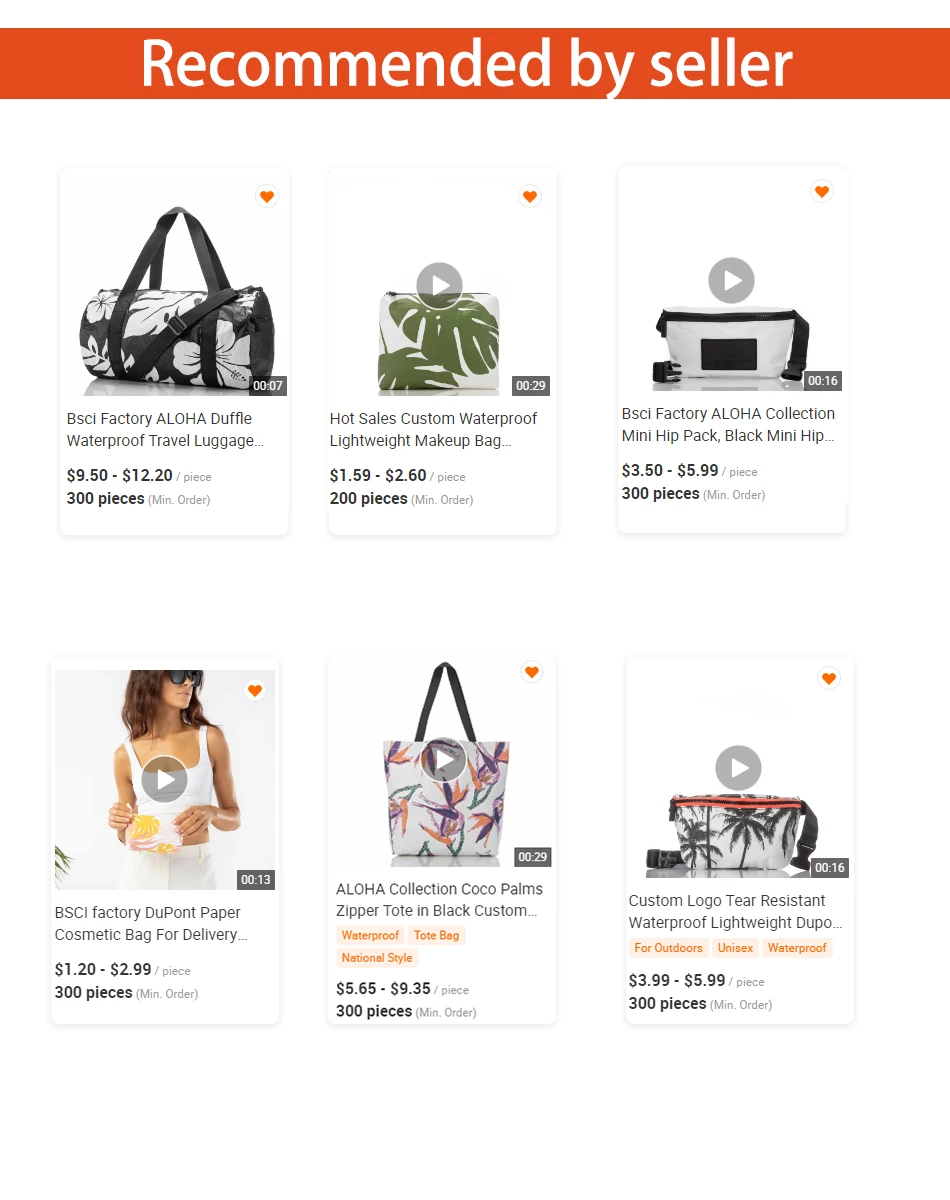Click heart icon on Makeup Bag product
This screenshot has width=950, height=1200.
click(530, 196)
